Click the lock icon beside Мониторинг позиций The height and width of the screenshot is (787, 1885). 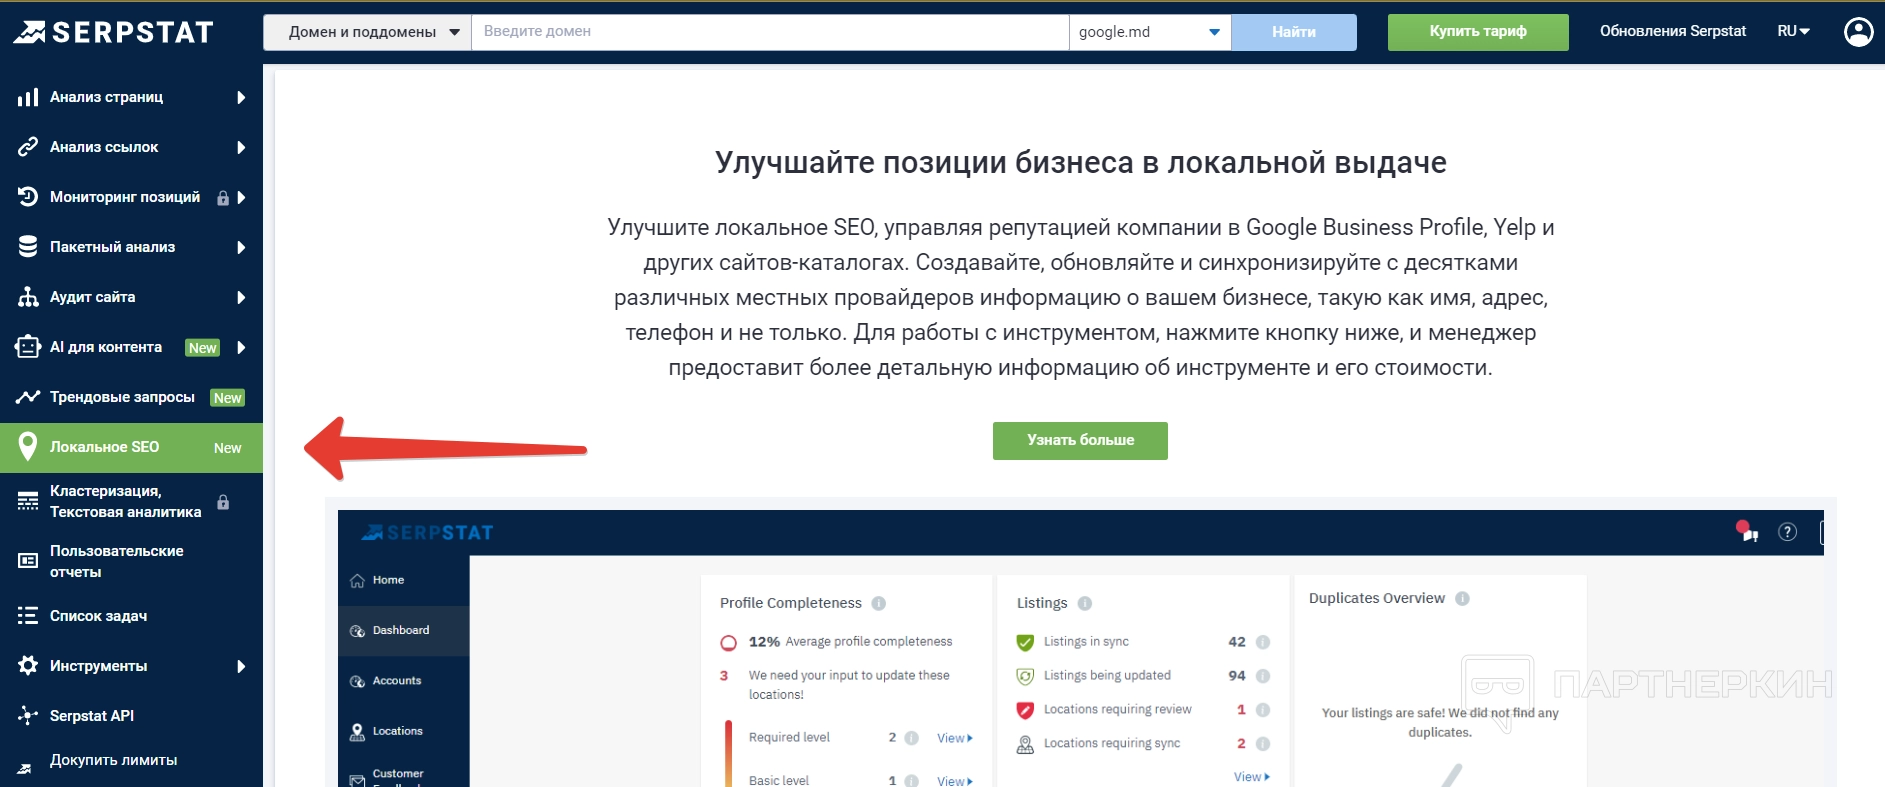coord(223,198)
